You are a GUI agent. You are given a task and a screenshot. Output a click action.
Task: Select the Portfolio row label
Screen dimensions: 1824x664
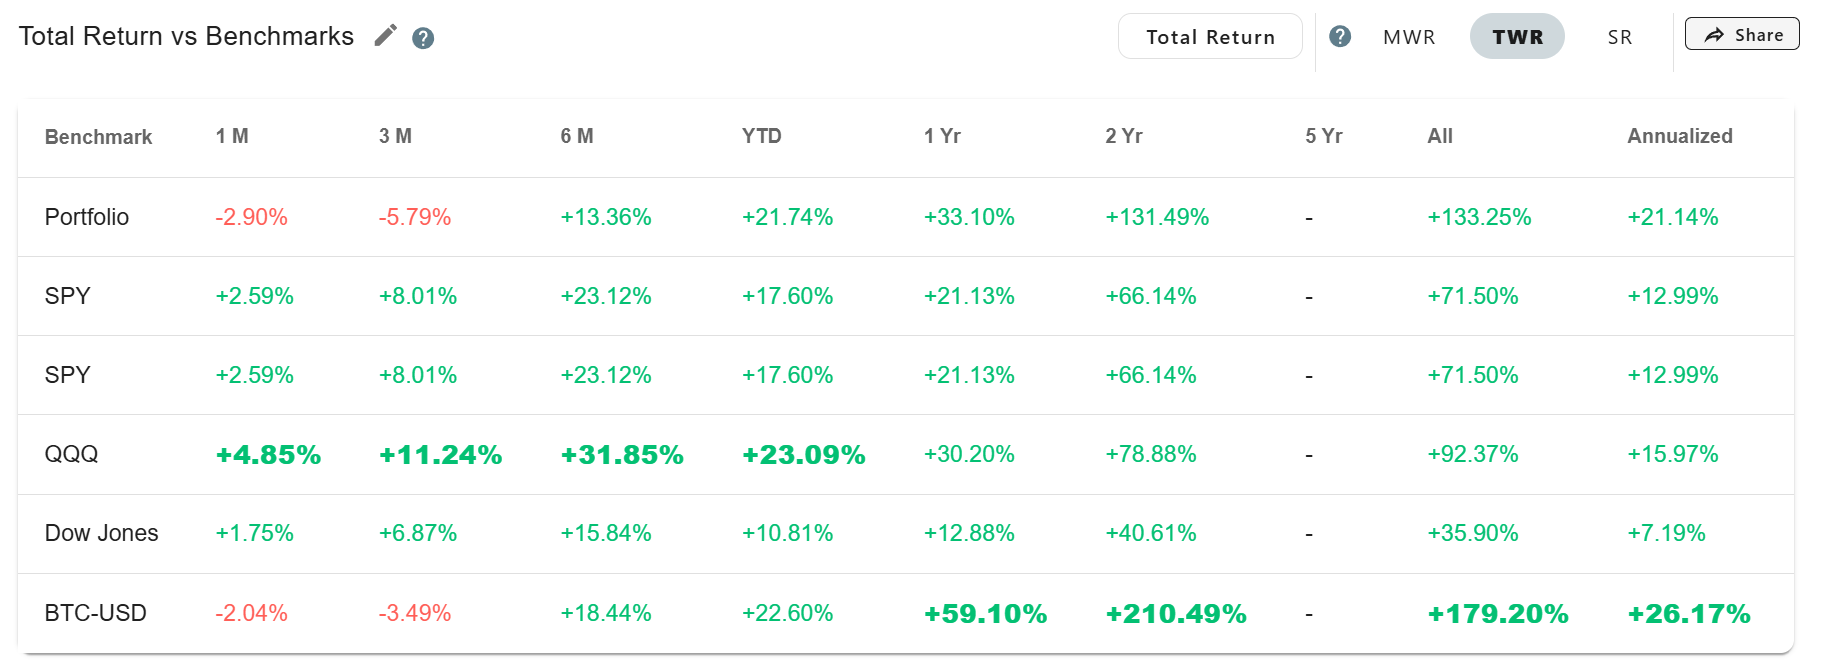pos(87,217)
